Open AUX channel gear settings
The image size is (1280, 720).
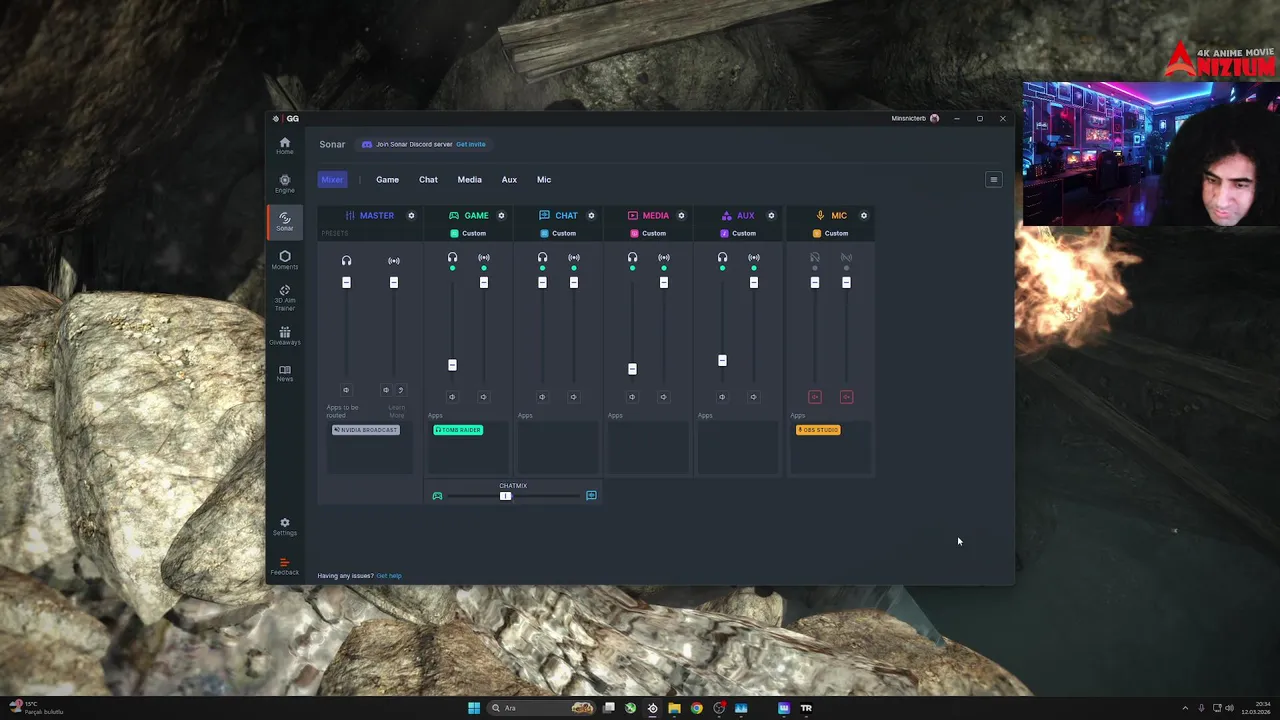tap(771, 215)
